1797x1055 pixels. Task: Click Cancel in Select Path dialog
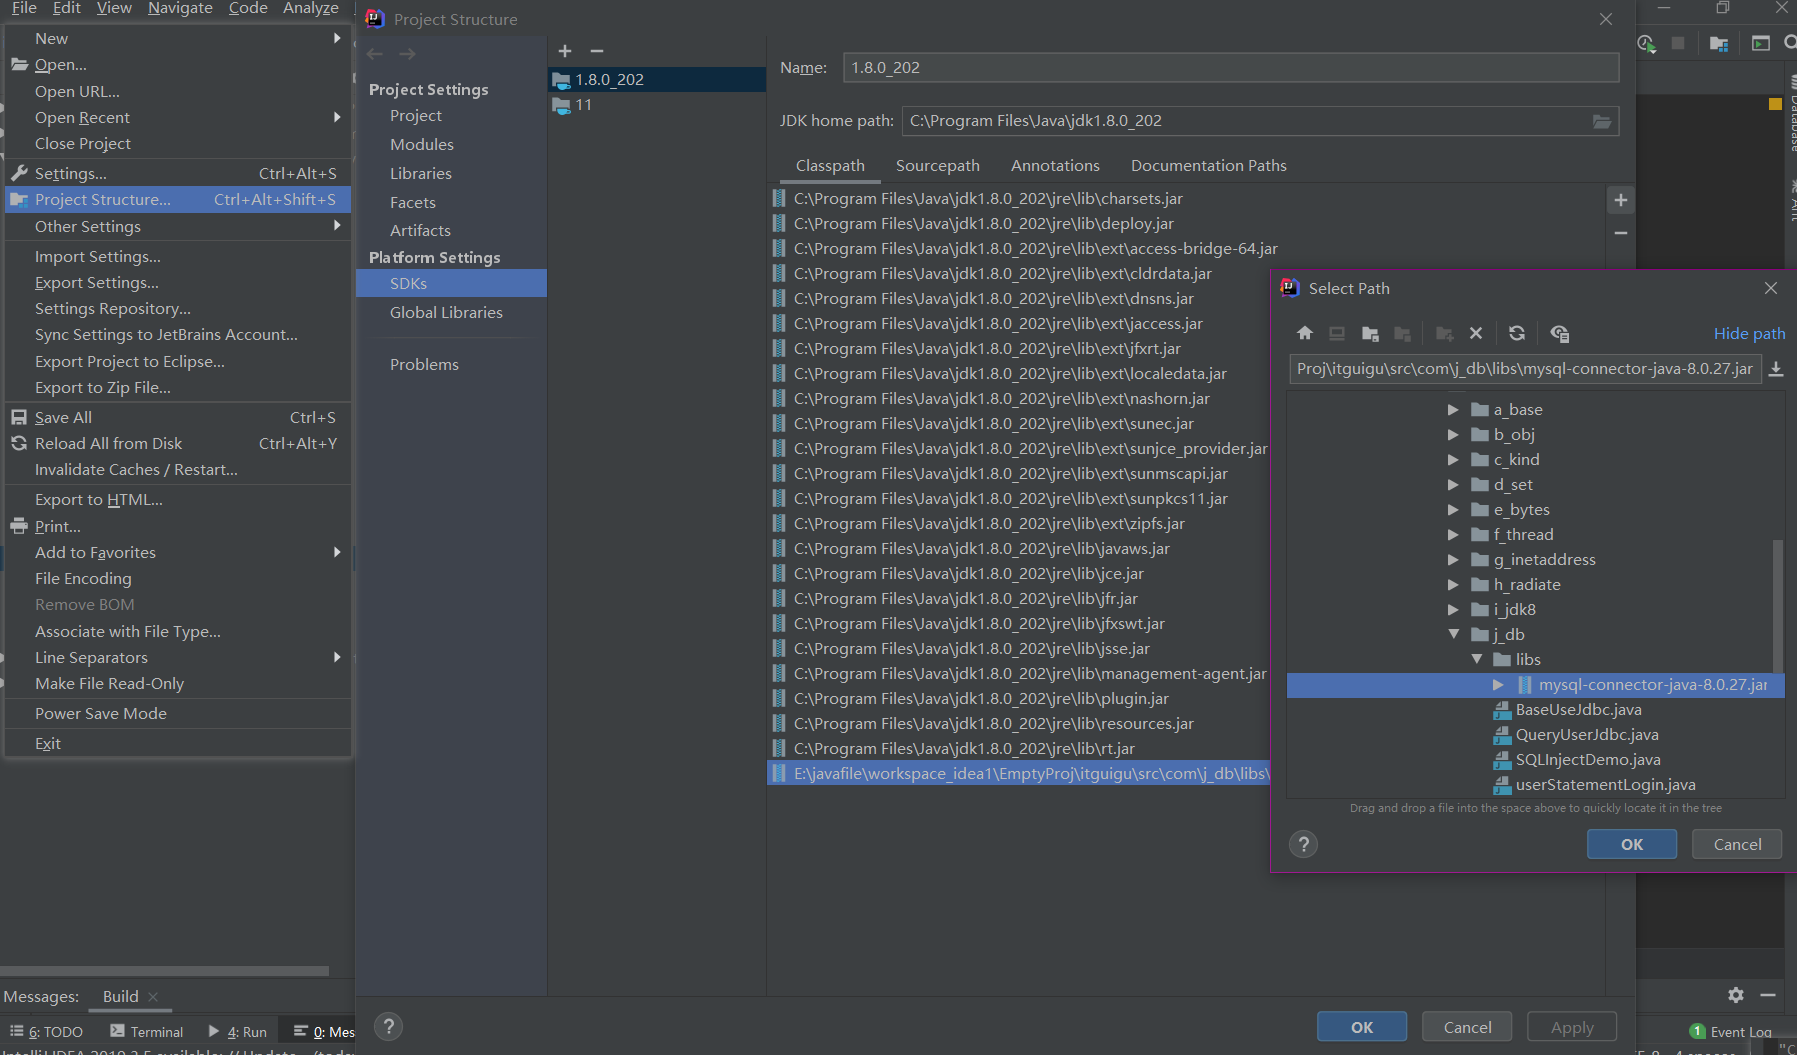[1737, 844]
